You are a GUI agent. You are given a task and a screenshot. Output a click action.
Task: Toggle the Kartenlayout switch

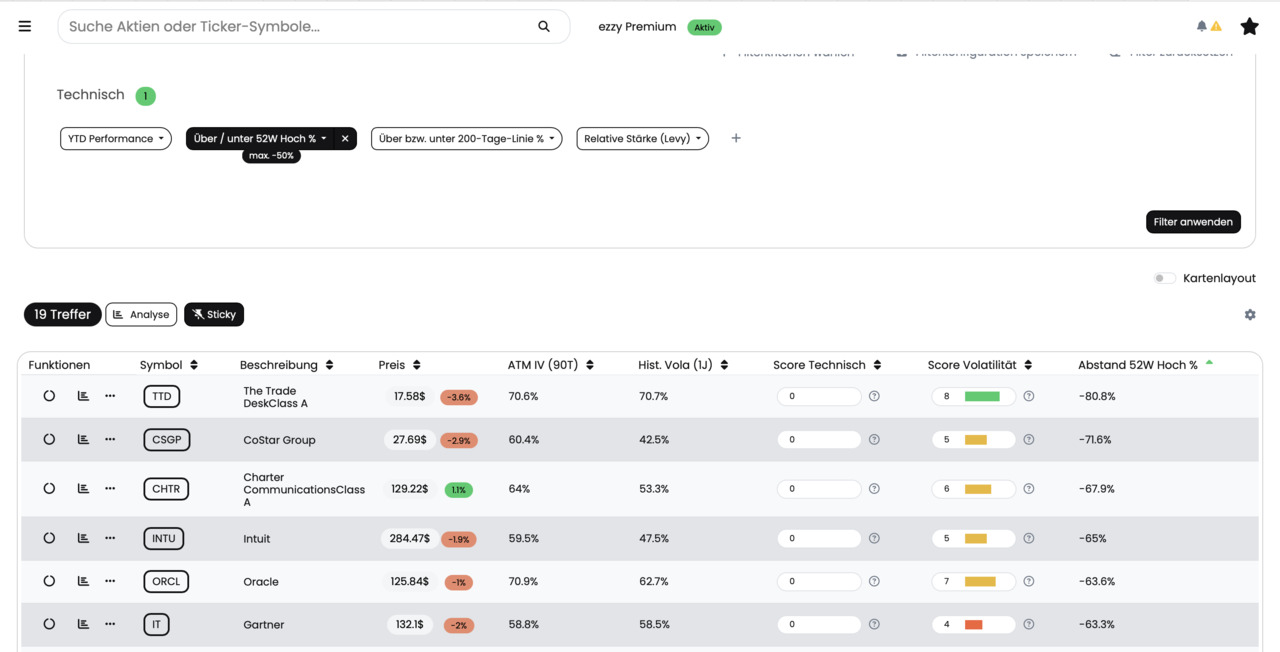coord(1164,278)
